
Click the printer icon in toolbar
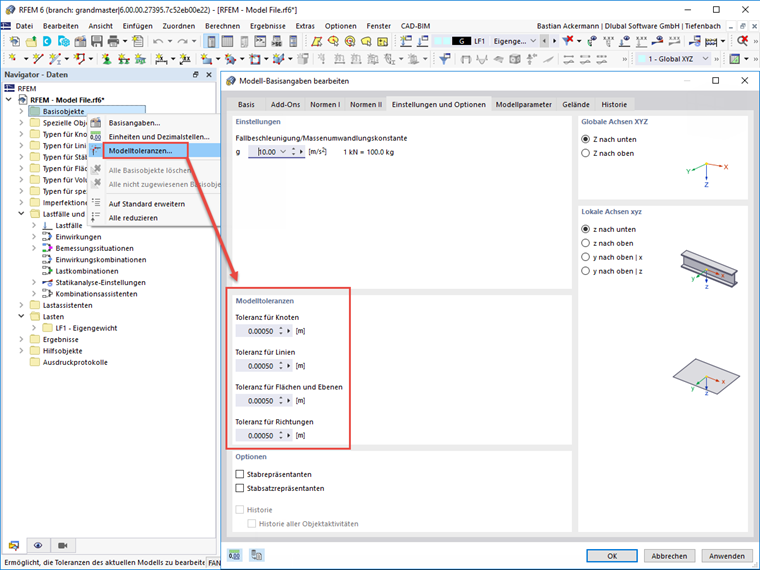click(x=113, y=41)
